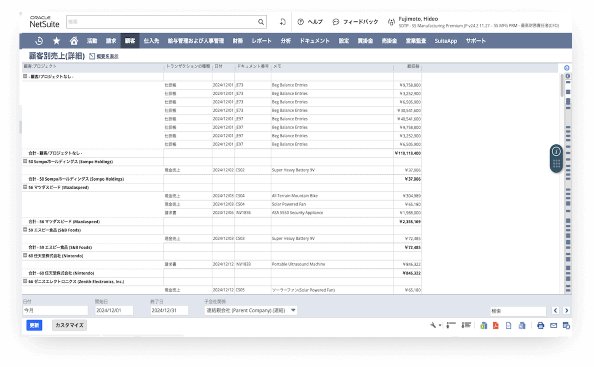The width and height of the screenshot is (594, 367).
Task: Click the Fujimoto, Hideo user name
Action: point(418,19)
